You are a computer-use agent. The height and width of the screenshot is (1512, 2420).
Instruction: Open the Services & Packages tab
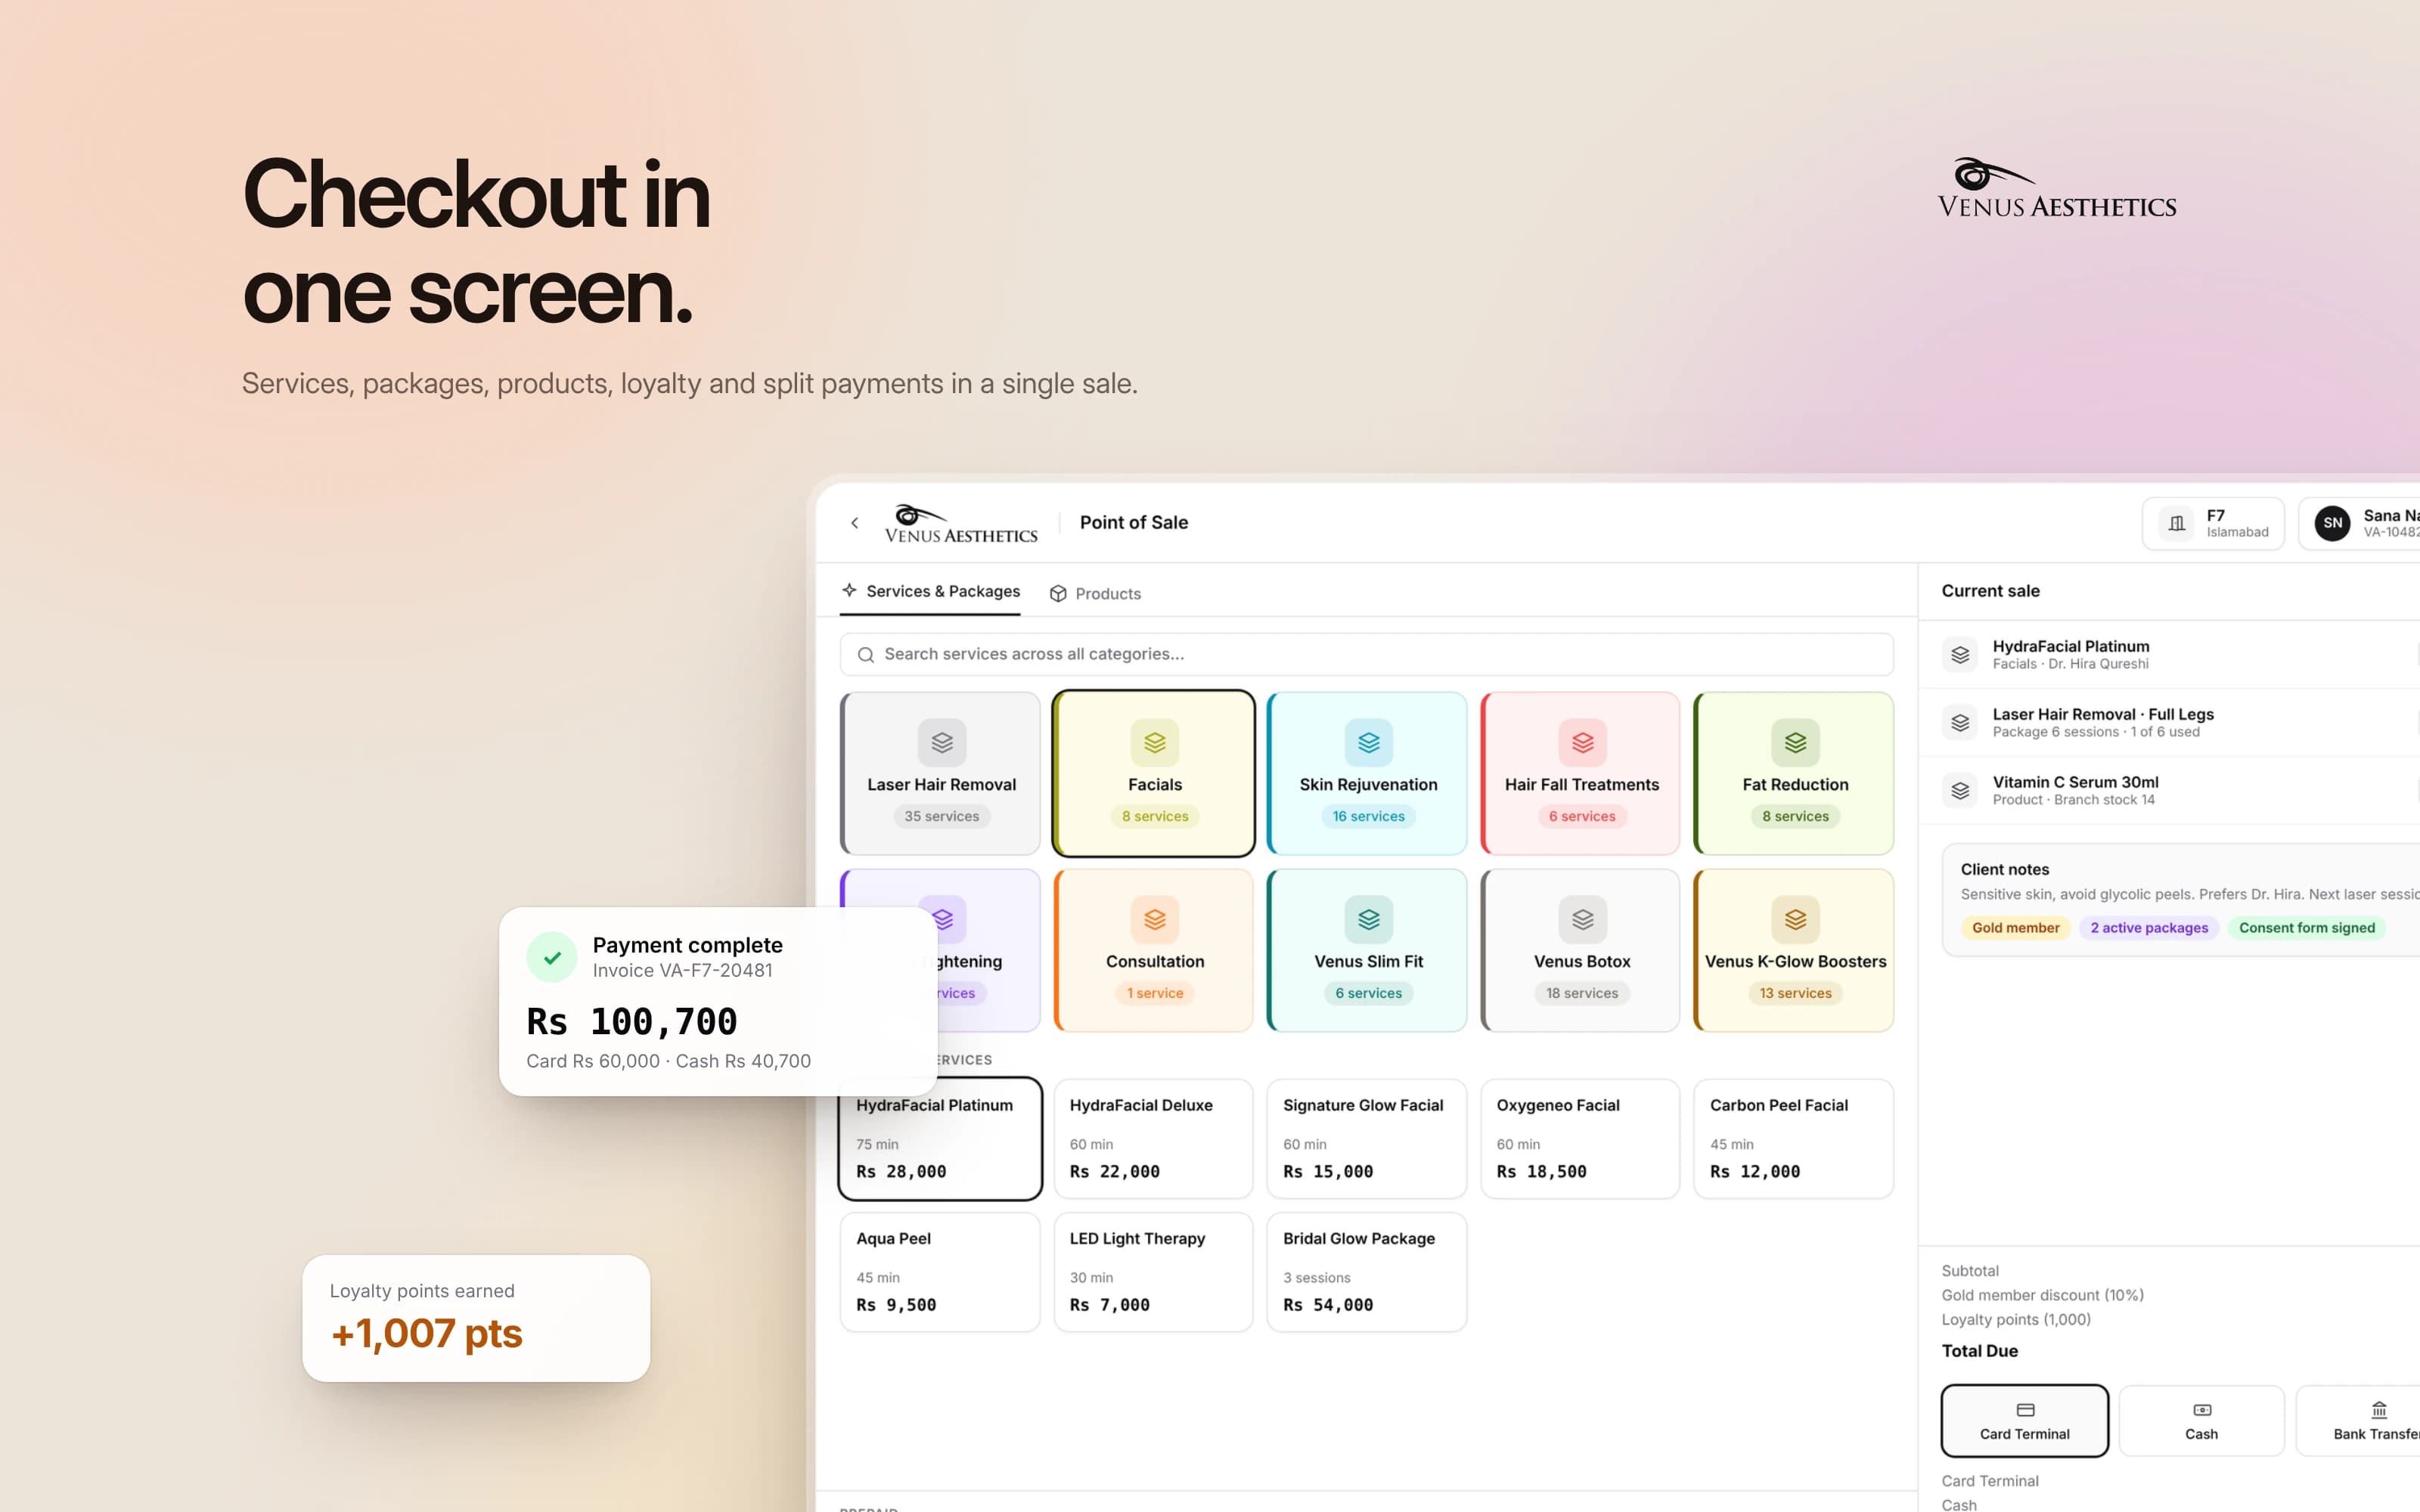[x=930, y=592]
